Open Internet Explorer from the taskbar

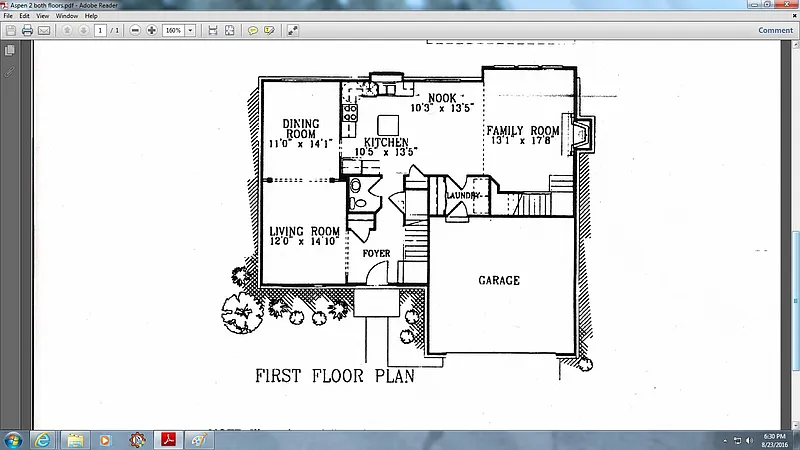point(43,440)
